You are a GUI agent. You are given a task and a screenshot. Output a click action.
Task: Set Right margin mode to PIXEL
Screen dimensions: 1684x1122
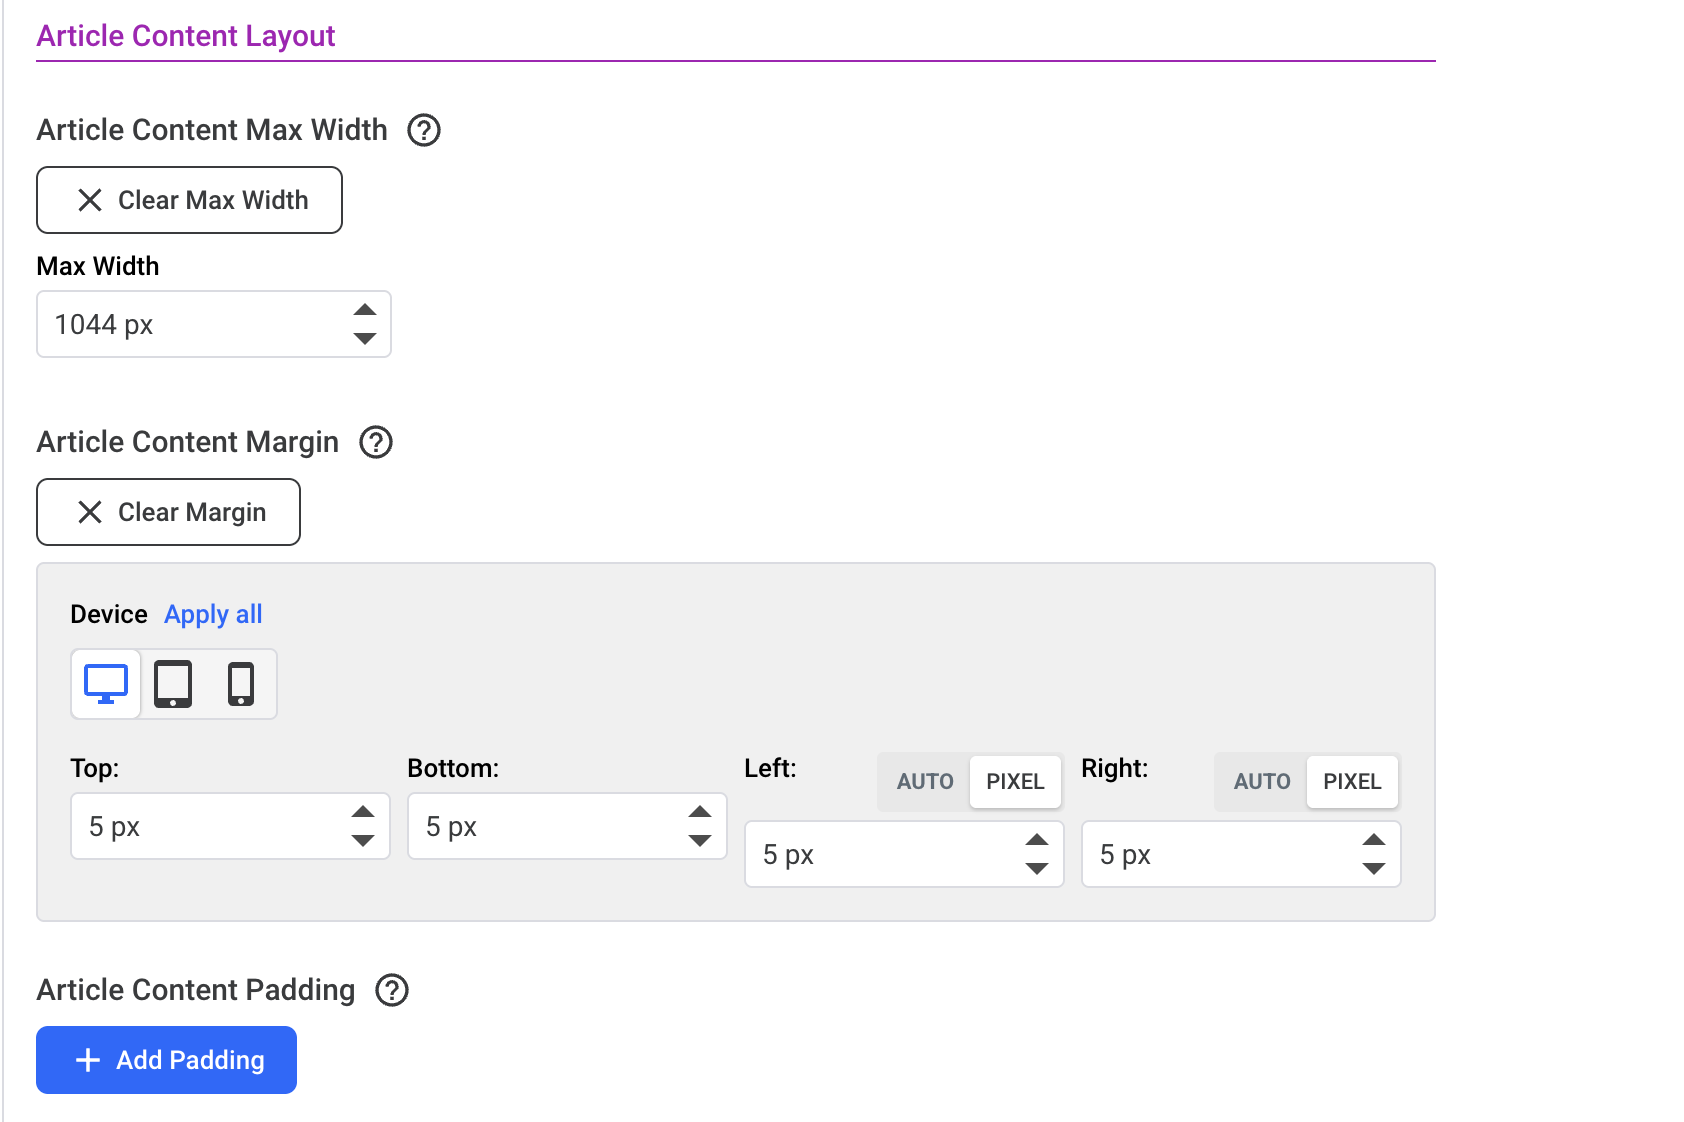point(1352,782)
